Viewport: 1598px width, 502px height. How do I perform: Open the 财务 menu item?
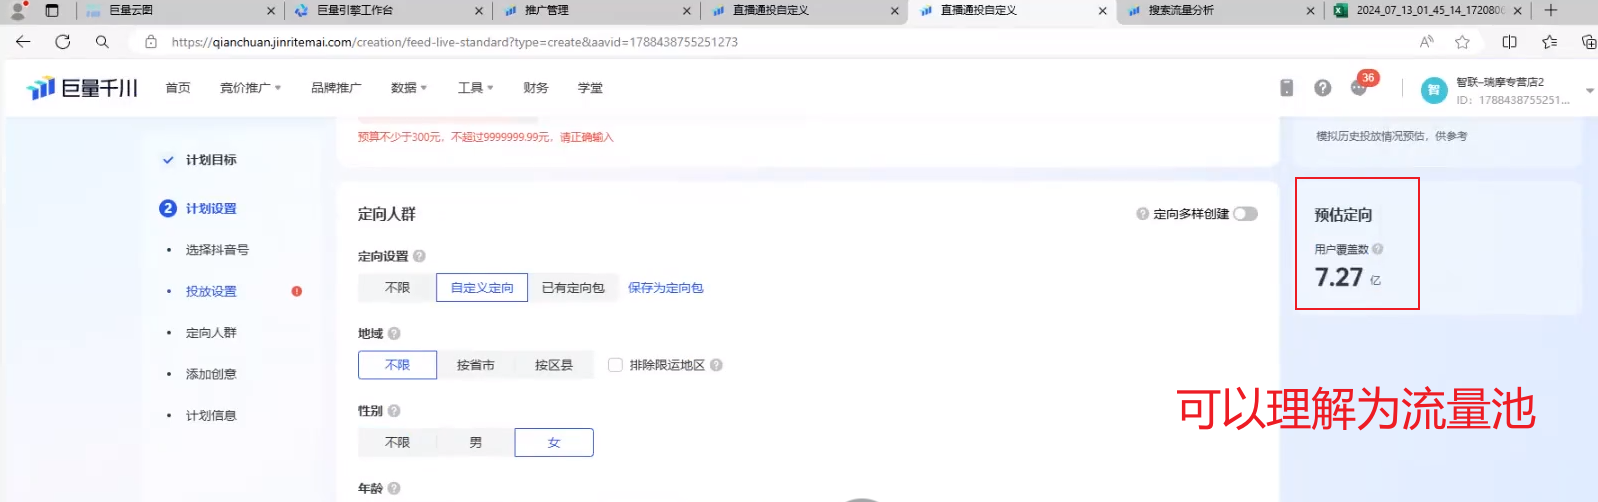(536, 88)
